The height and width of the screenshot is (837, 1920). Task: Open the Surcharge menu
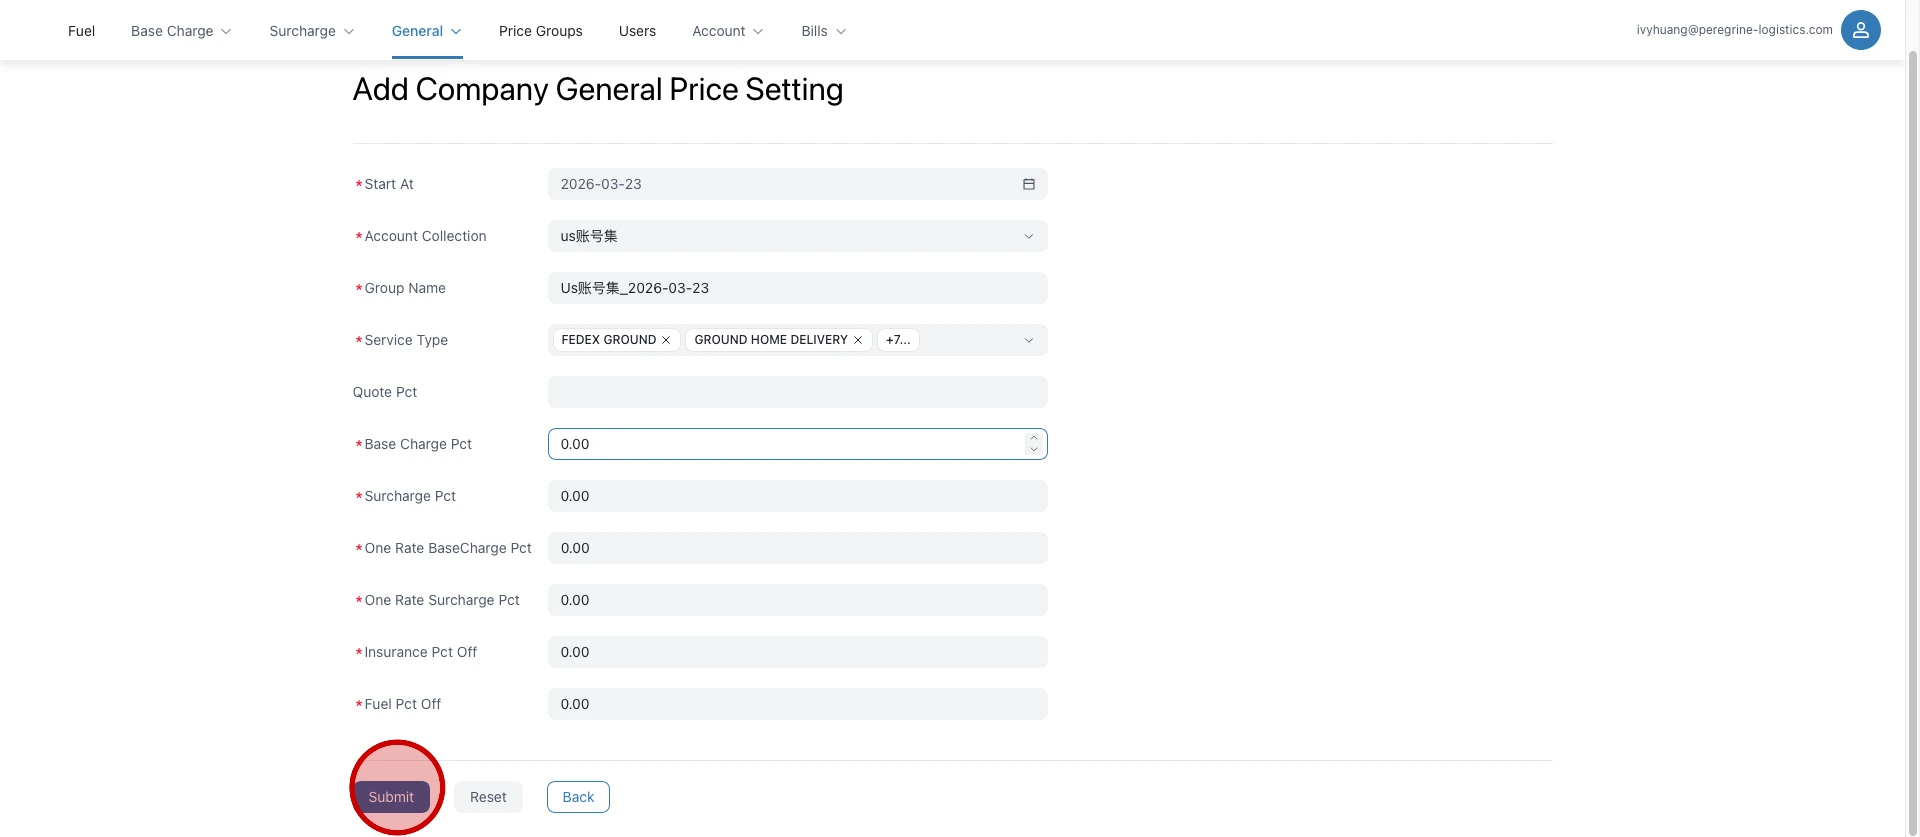click(x=311, y=31)
